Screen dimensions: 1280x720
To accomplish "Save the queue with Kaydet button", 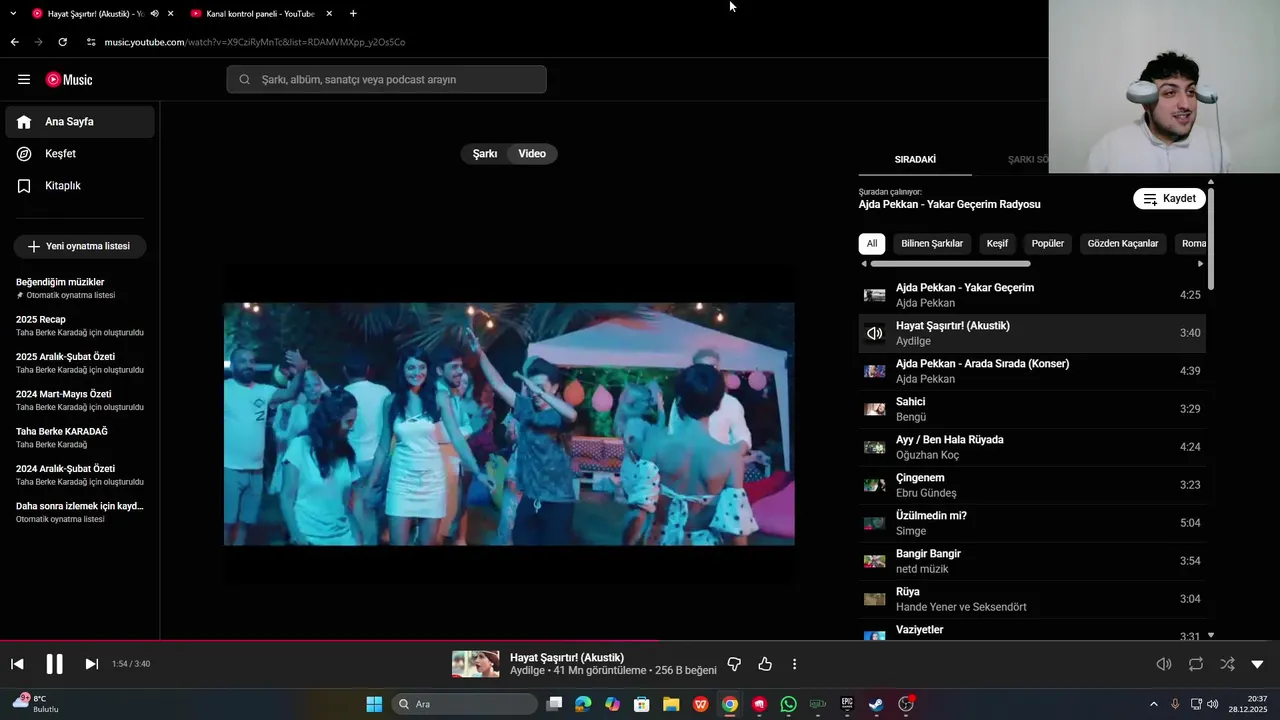I will click(1169, 199).
